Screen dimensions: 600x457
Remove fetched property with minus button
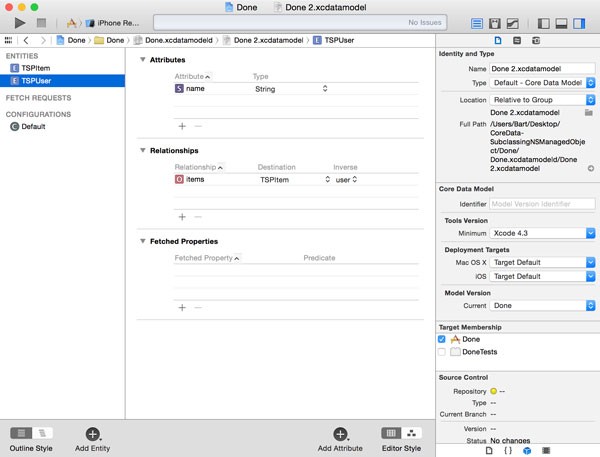click(x=198, y=308)
